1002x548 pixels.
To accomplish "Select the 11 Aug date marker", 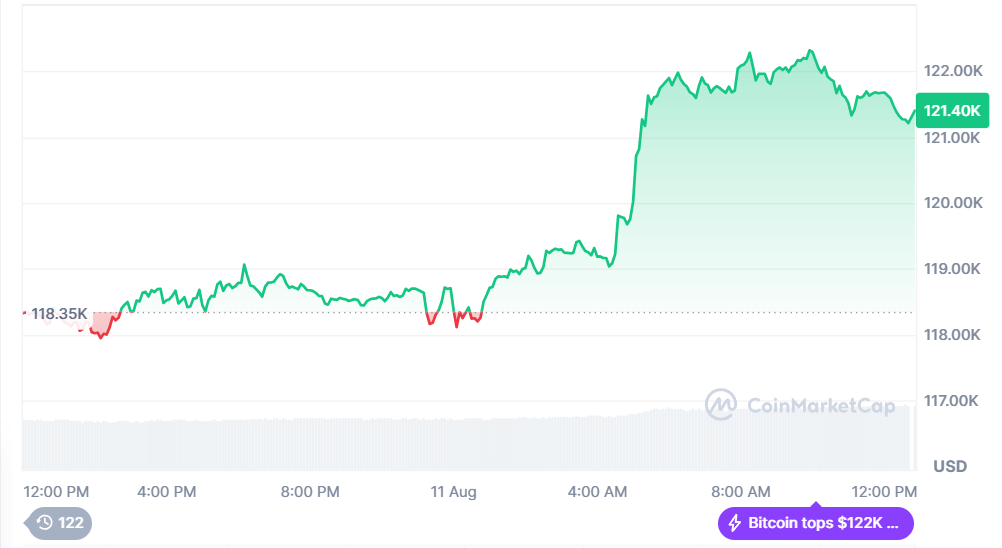I will 453,492.
